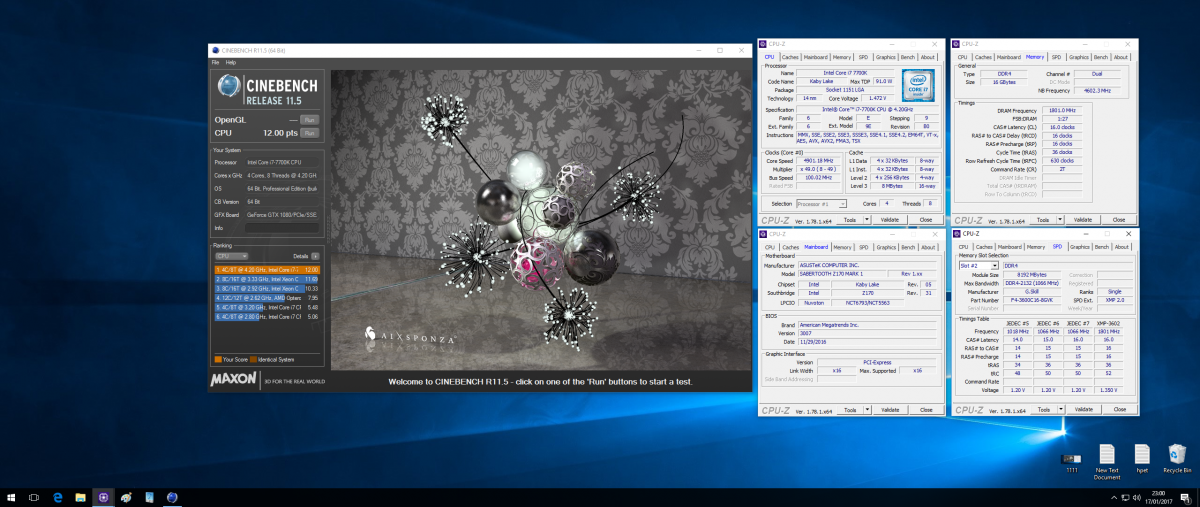Click the orange Your Score legend swatch
This screenshot has height=507, width=1200.
[x=217, y=359]
